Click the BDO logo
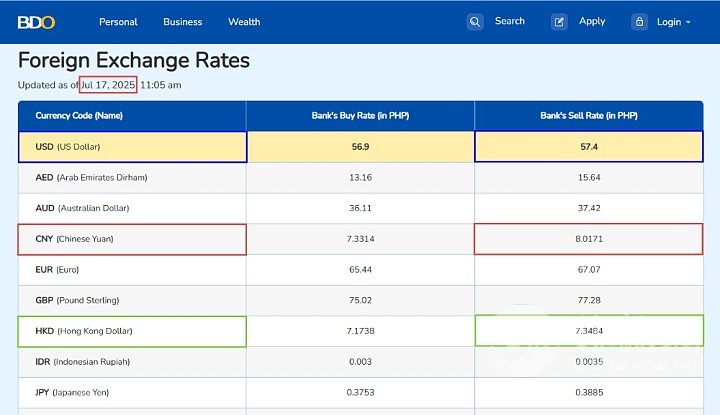Screen dimensions: 720x415 pyautogui.click(x=36, y=22)
